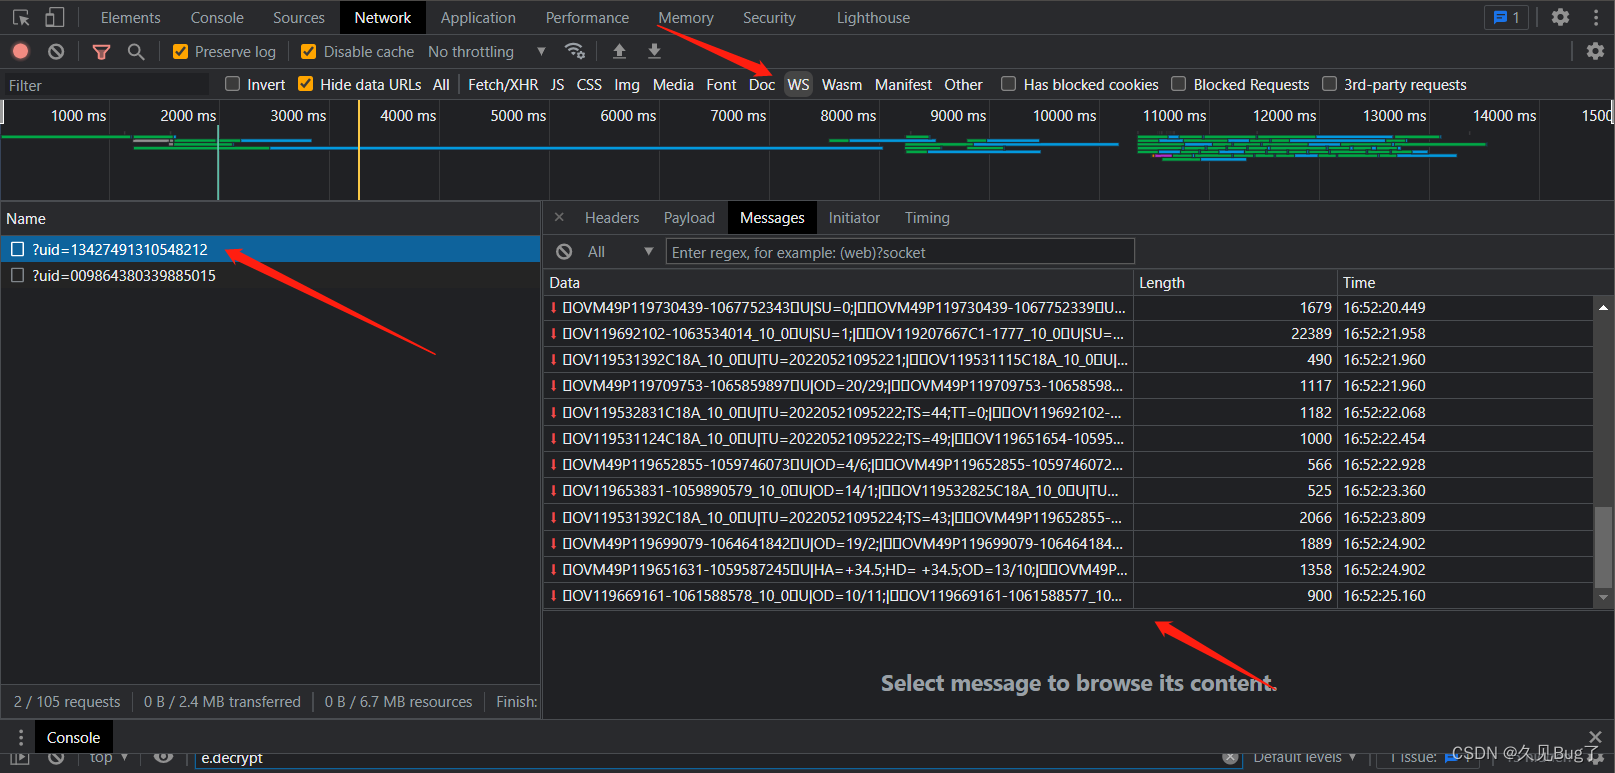Filter requests by Fetch/XHR type
The height and width of the screenshot is (773, 1615).
pyautogui.click(x=503, y=84)
